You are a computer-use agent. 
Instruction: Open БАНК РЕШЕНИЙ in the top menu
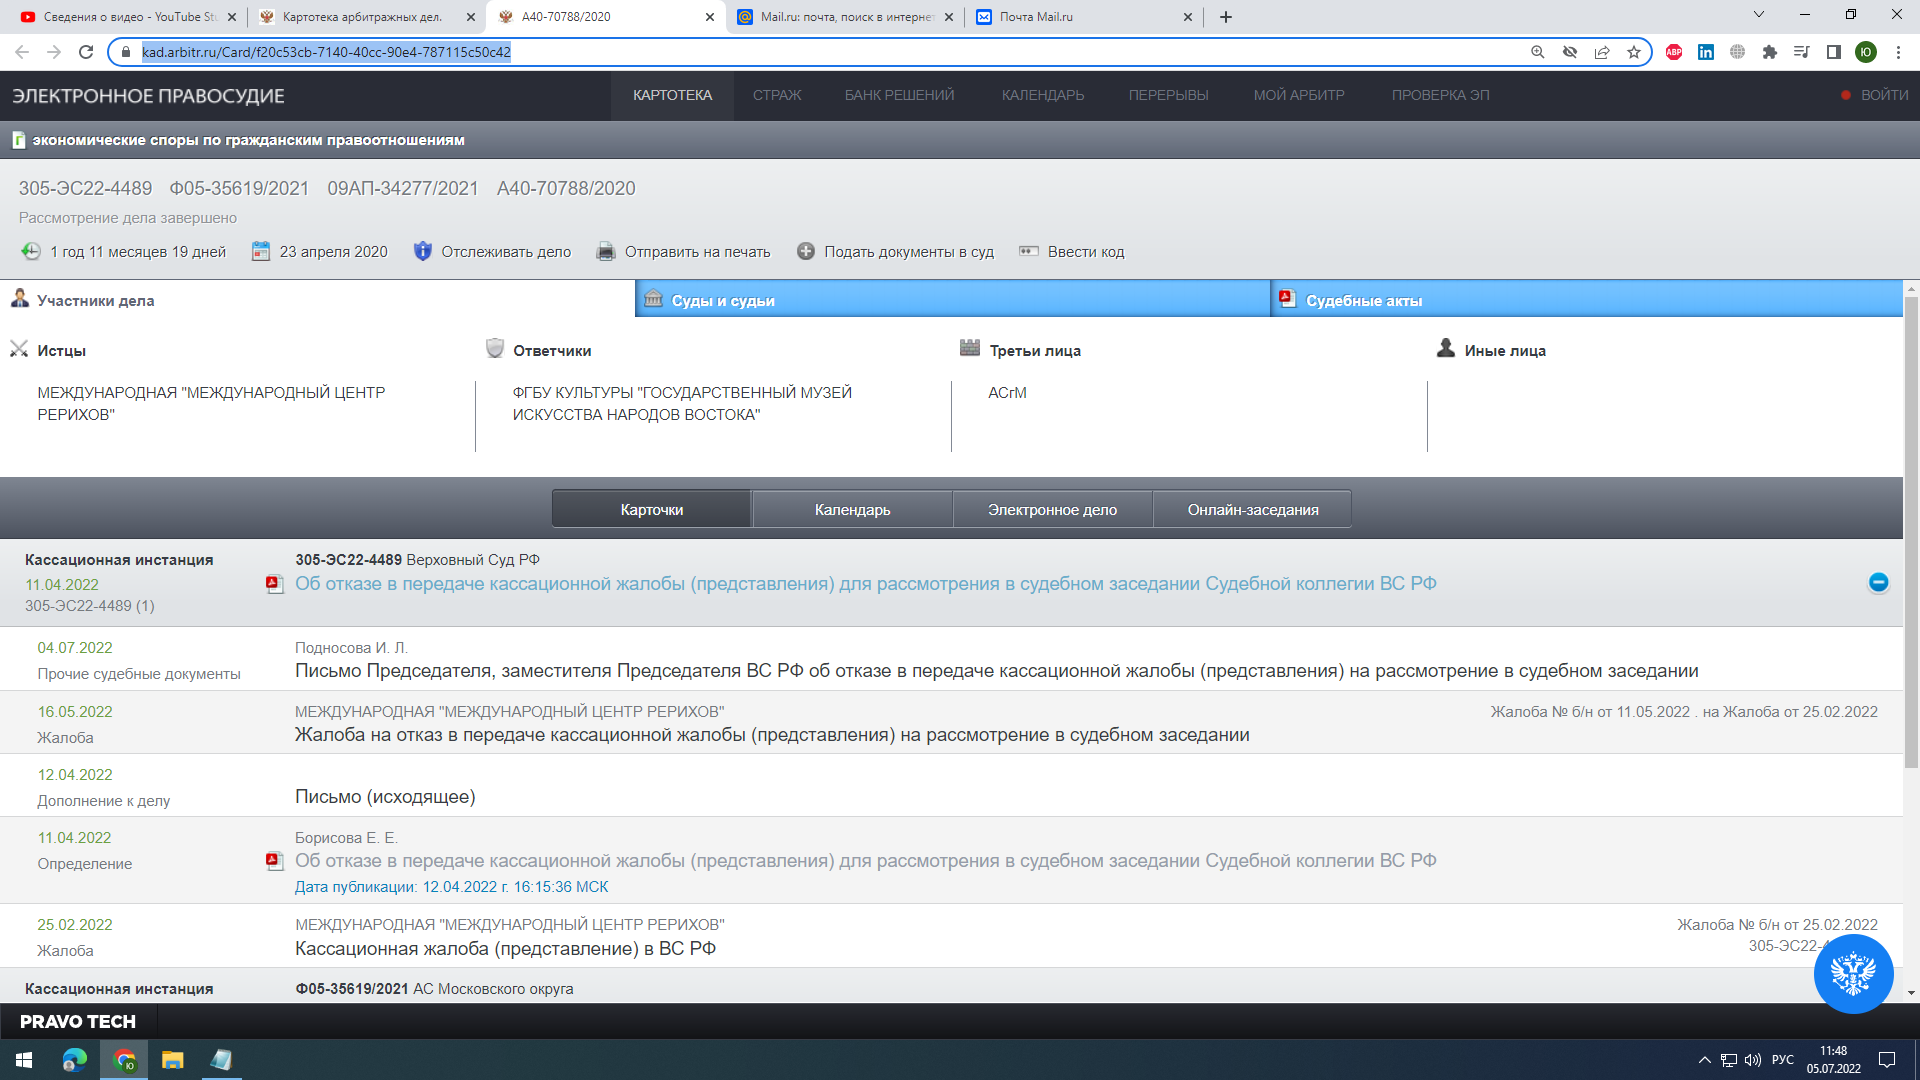pos(899,95)
